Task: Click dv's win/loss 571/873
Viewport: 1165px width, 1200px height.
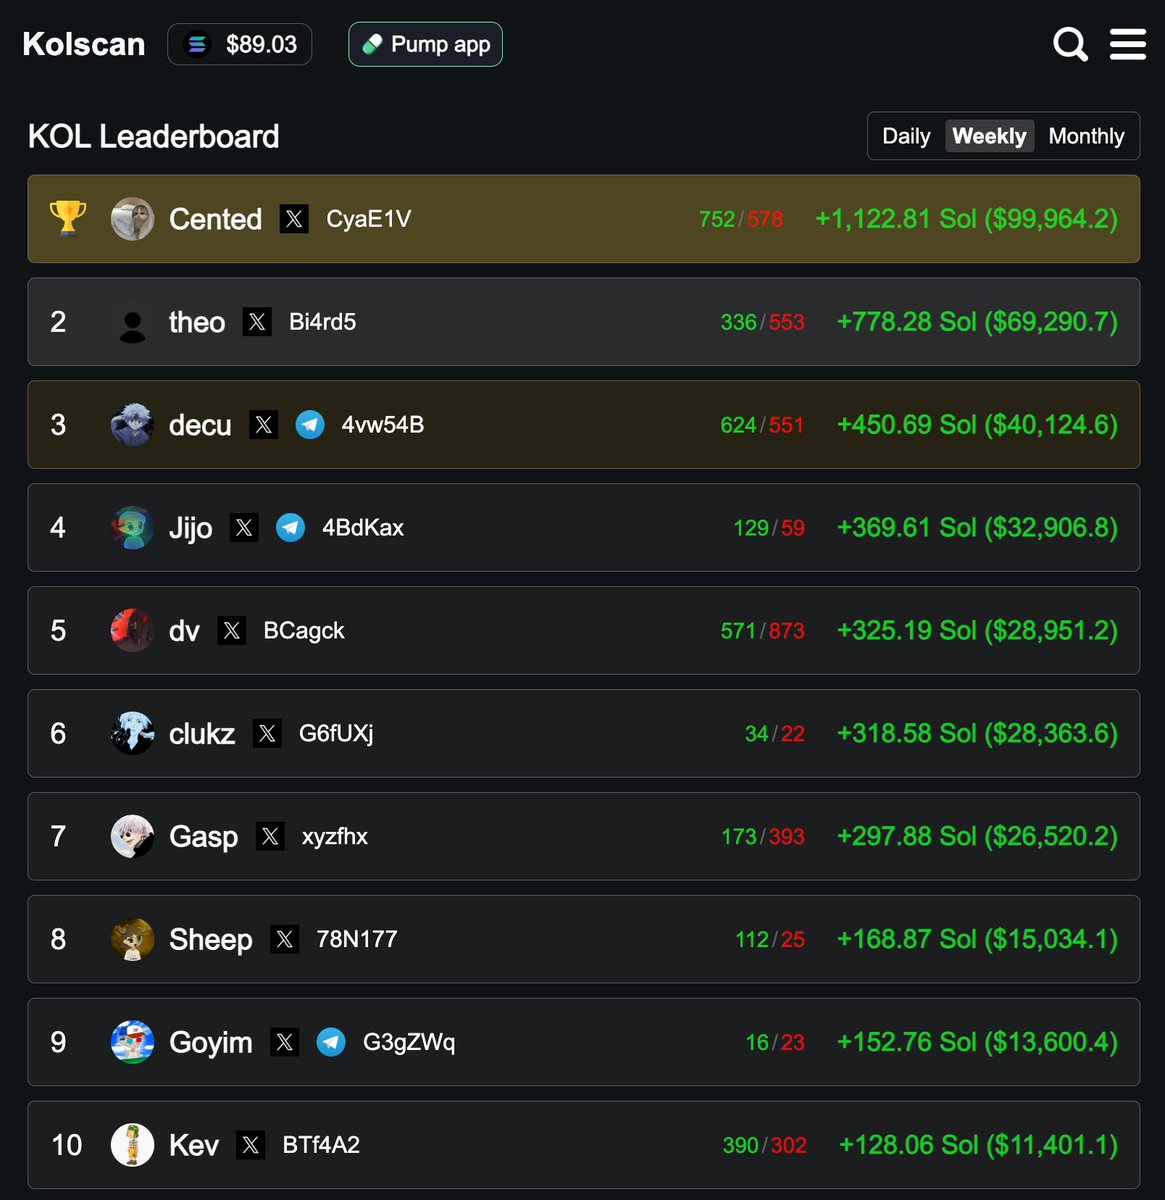Action: pyautogui.click(x=762, y=631)
